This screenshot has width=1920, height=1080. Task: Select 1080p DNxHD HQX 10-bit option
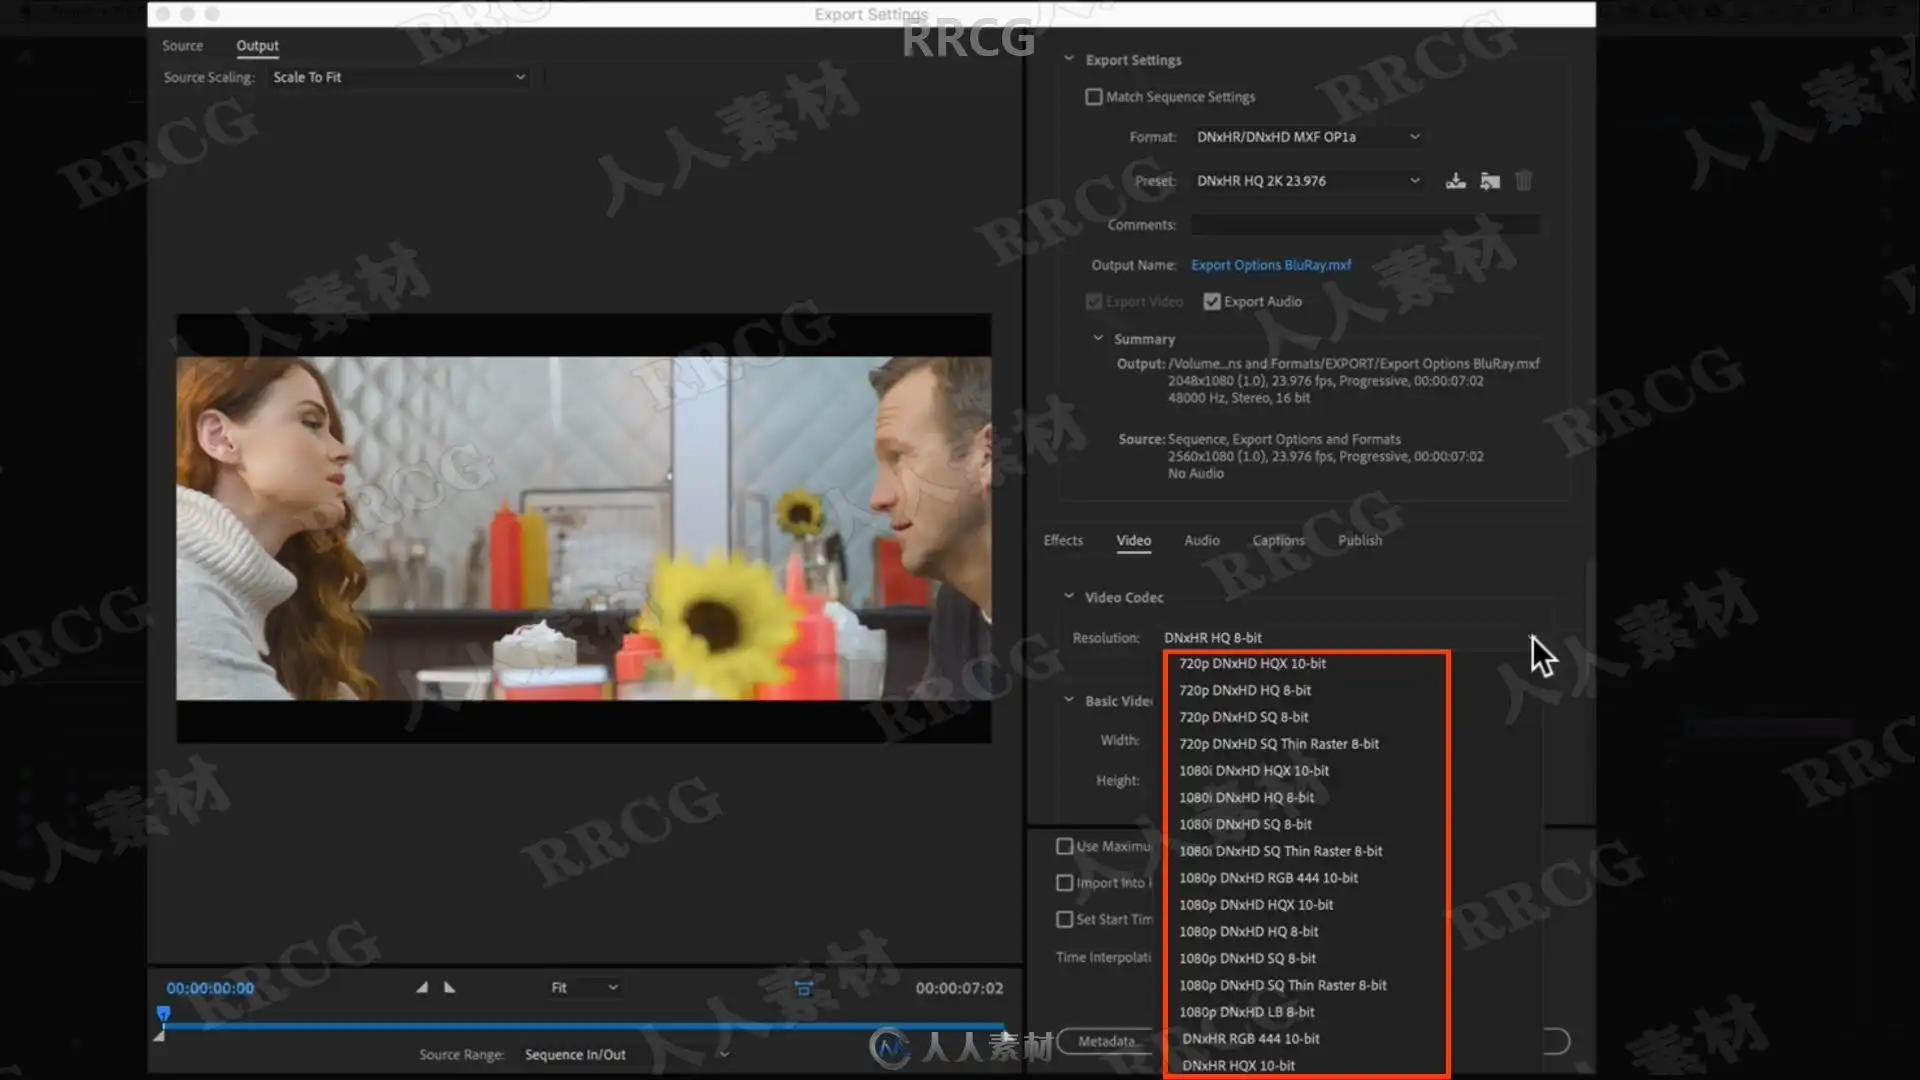click(x=1256, y=905)
